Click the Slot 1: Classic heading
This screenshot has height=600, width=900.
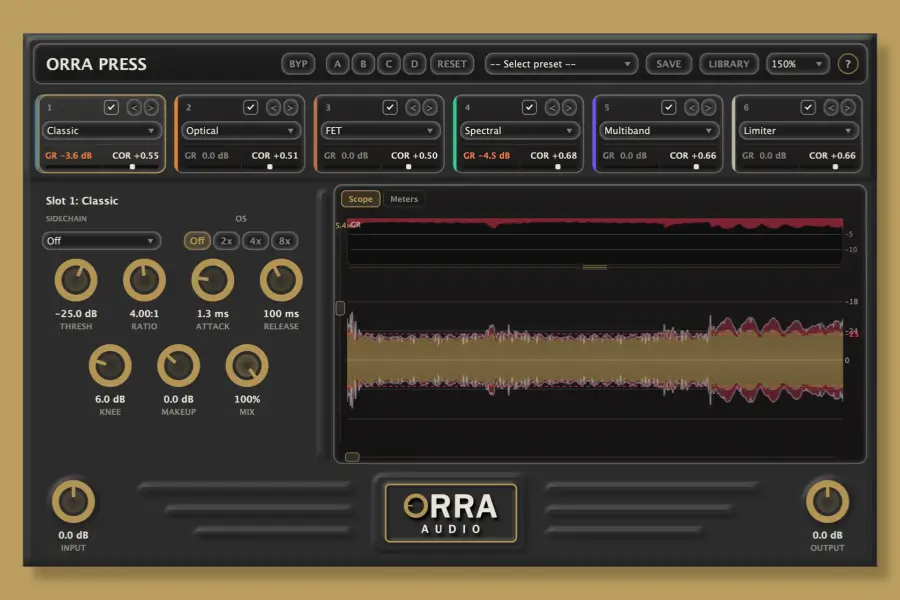coord(82,200)
